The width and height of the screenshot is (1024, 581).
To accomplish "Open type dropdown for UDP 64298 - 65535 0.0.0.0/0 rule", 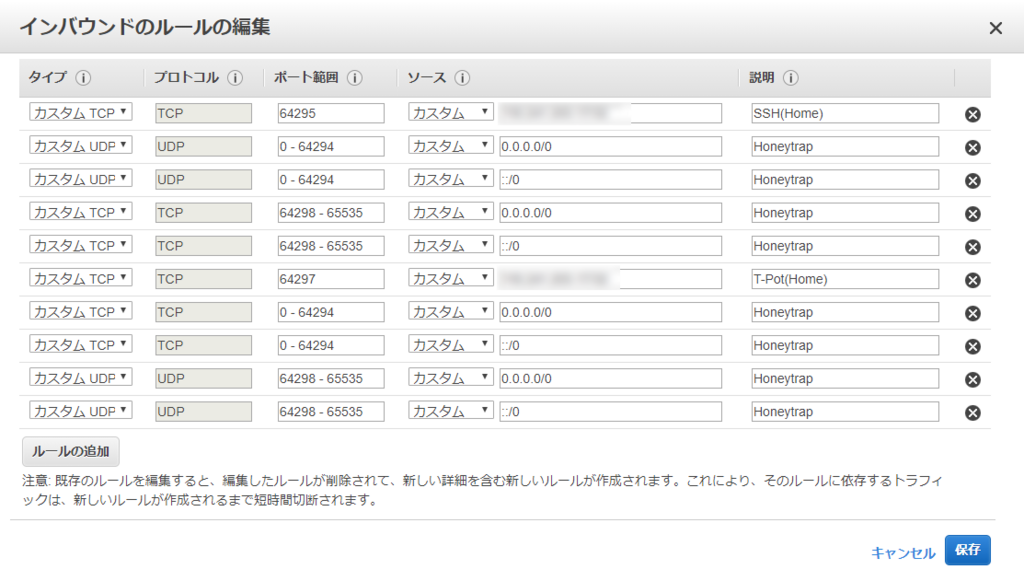I will tap(80, 378).
